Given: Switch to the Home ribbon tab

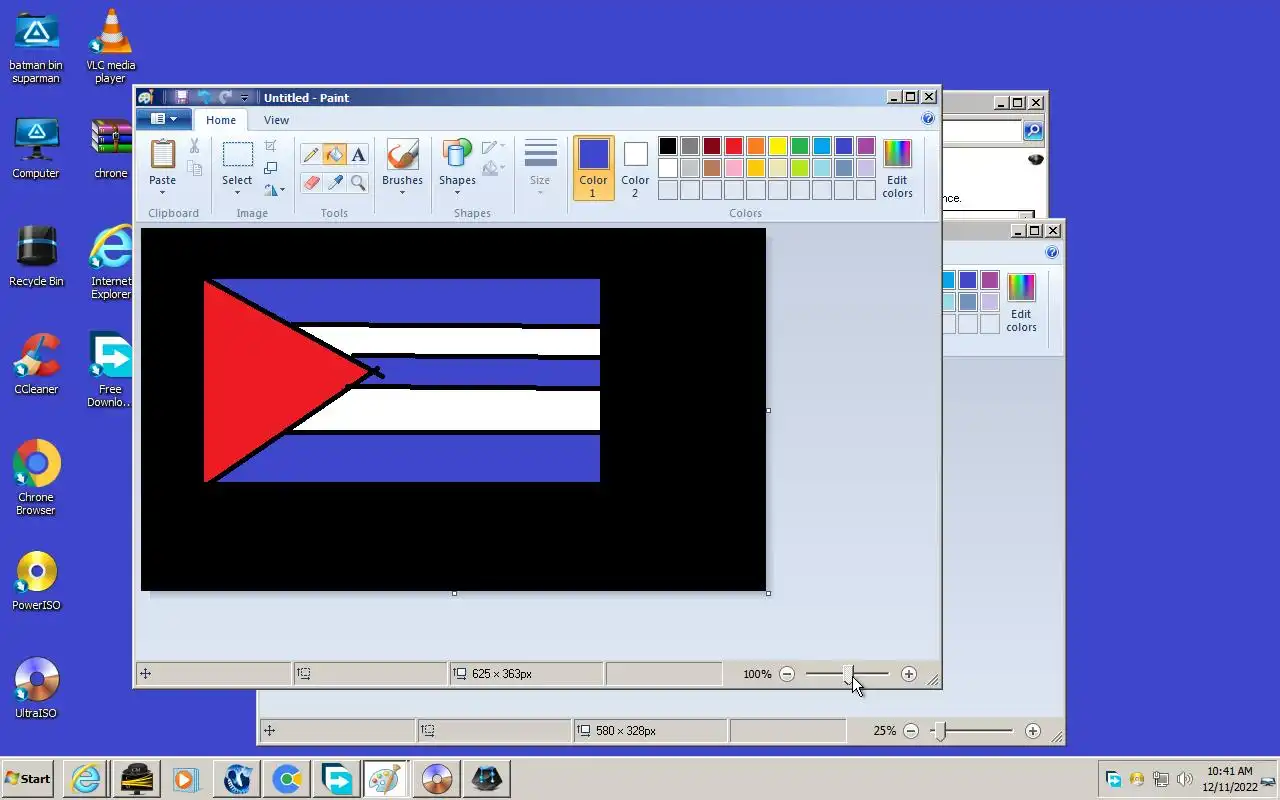Looking at the screenshot, I should [x=221, y=120].
